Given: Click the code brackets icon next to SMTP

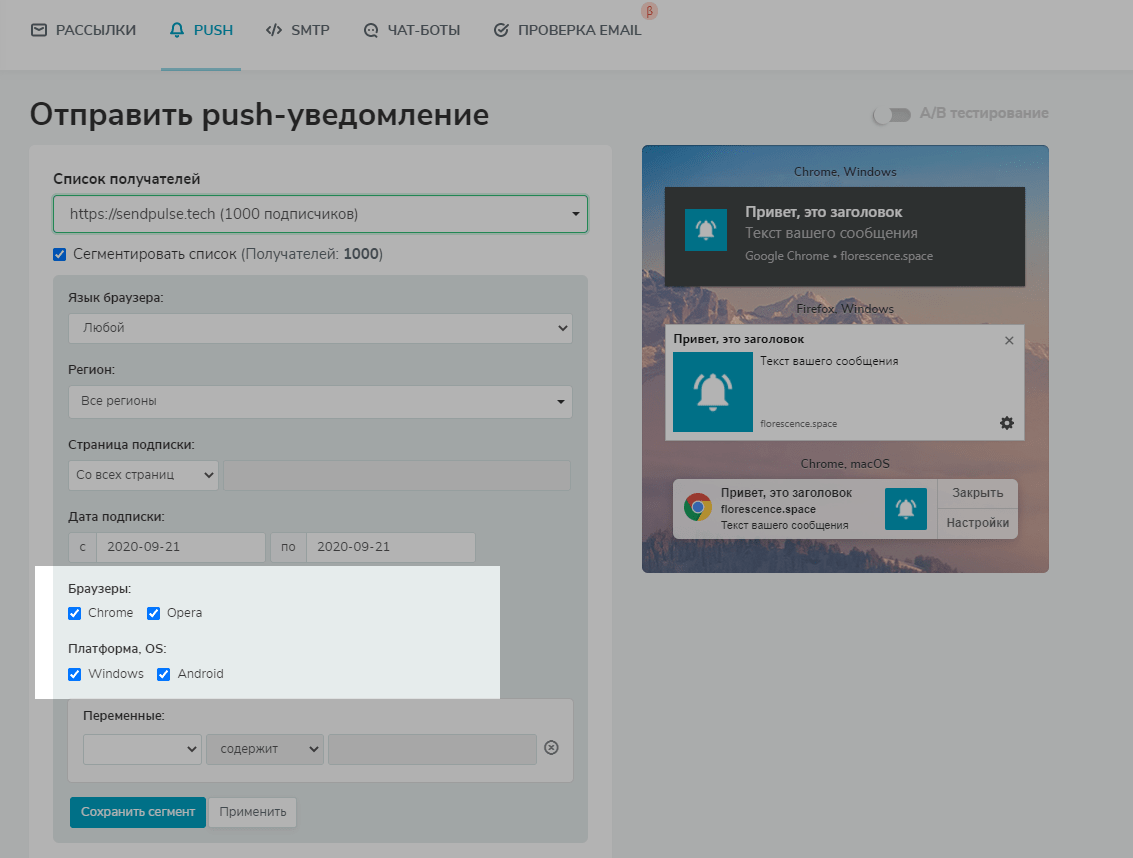Looking at the screenshot, I should tap(274, 30).
